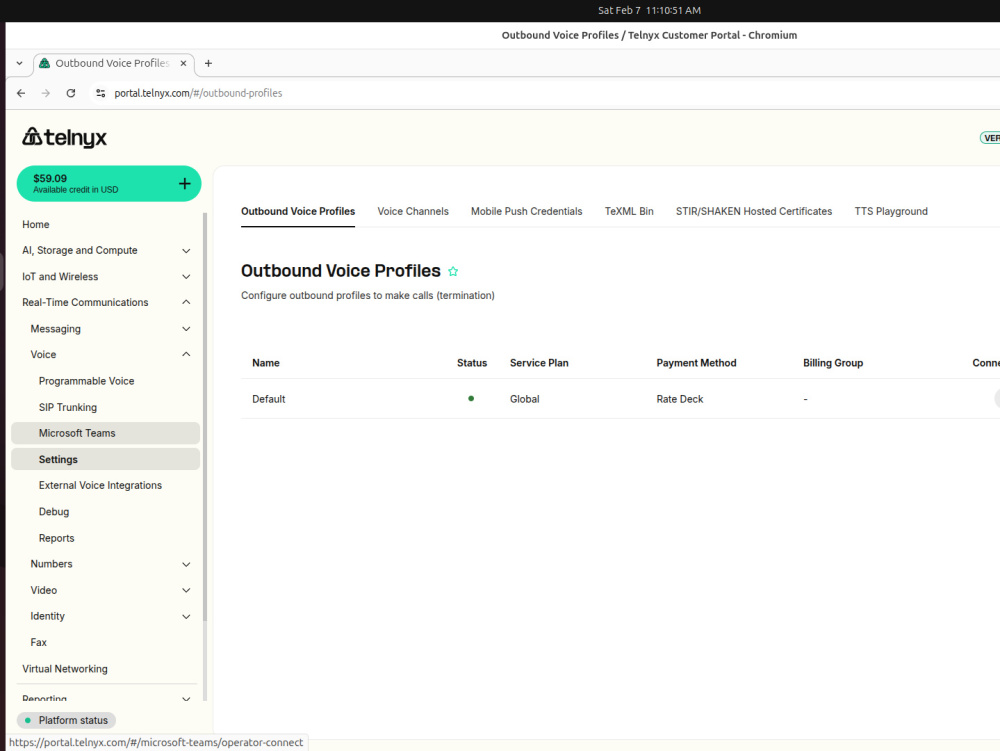Click the Payment Method column header

[696, 363]
